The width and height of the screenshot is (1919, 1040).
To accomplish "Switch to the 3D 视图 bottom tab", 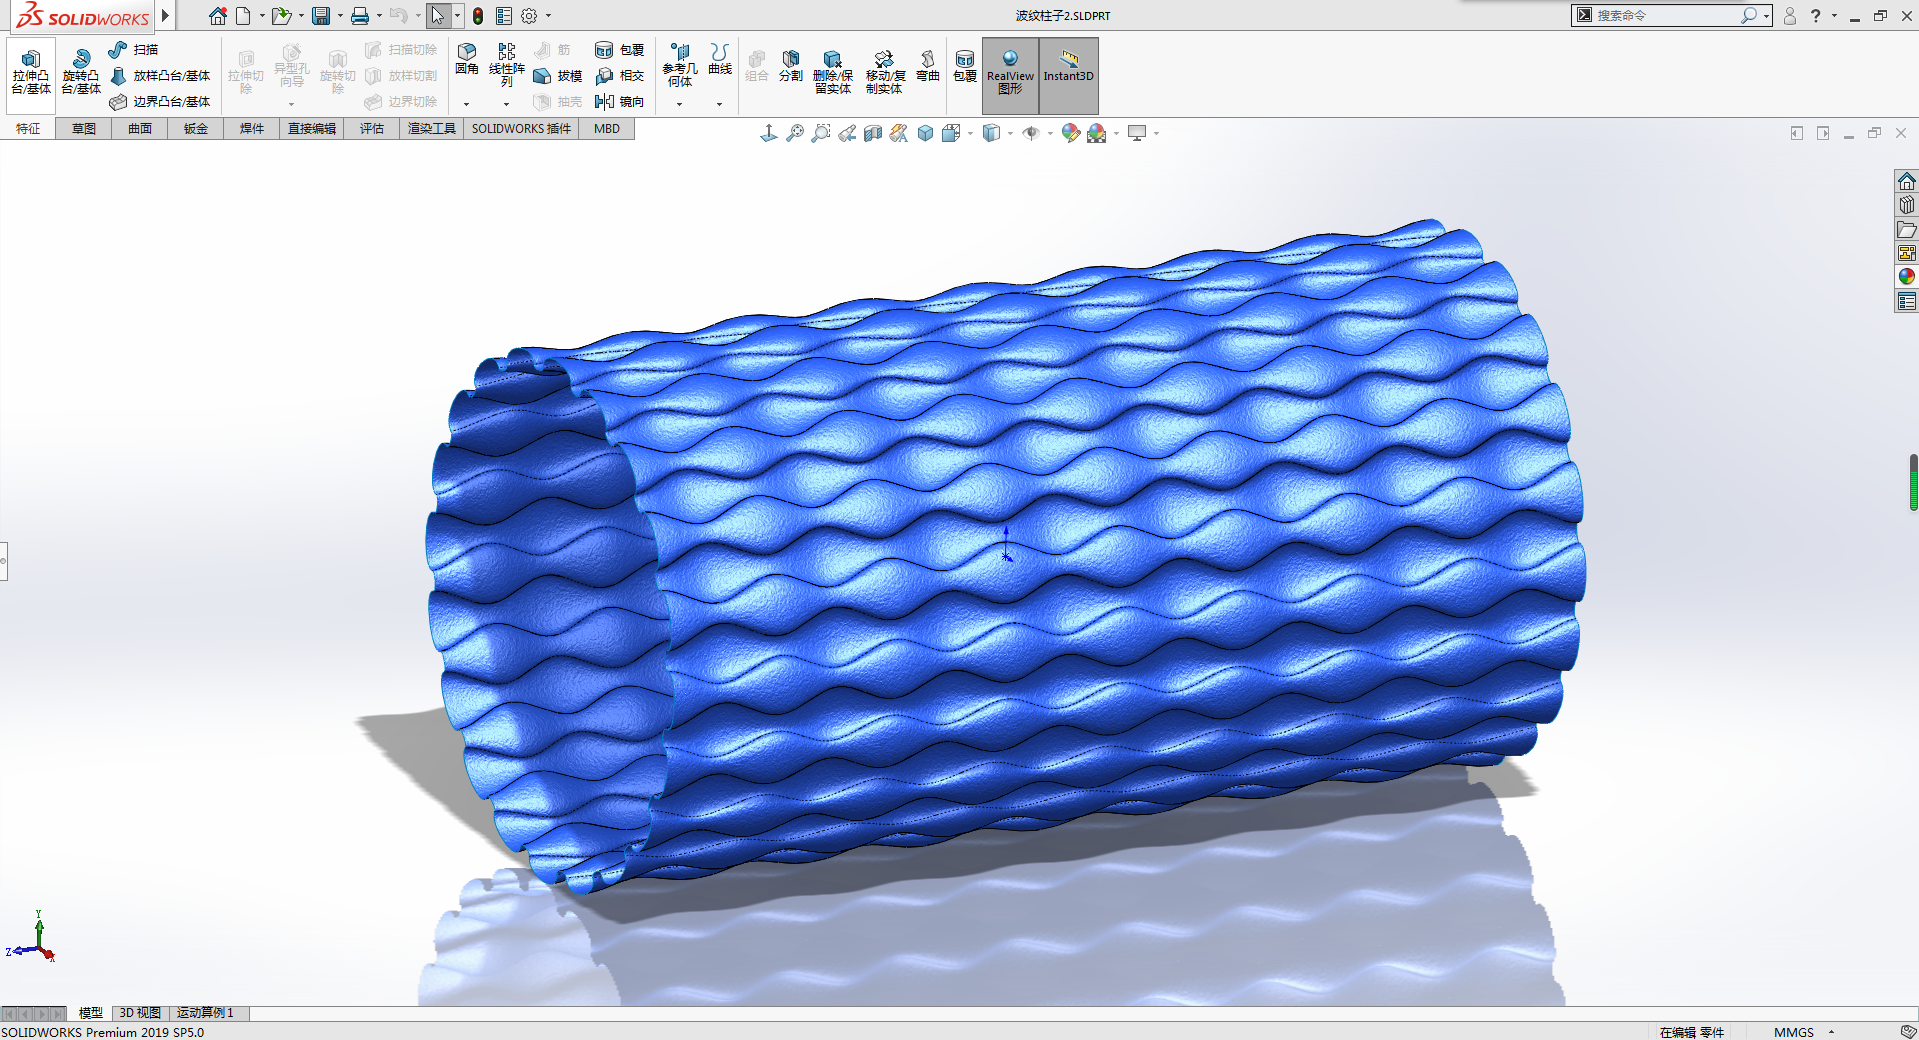I will click(140, 1013).
